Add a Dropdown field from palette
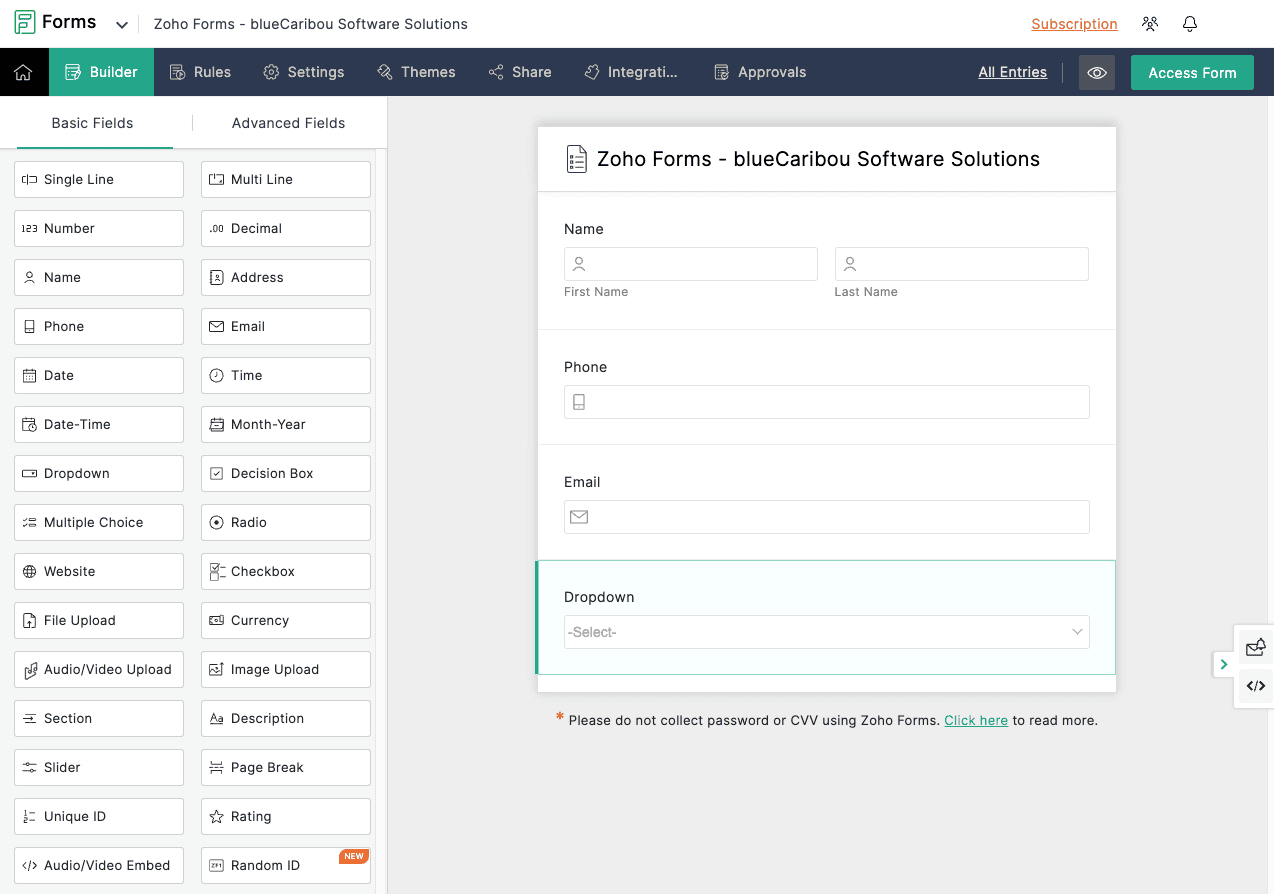Image resolution: width=1274 pixels, height=894 pixels. pyautogui.click(x=99, y=473)
